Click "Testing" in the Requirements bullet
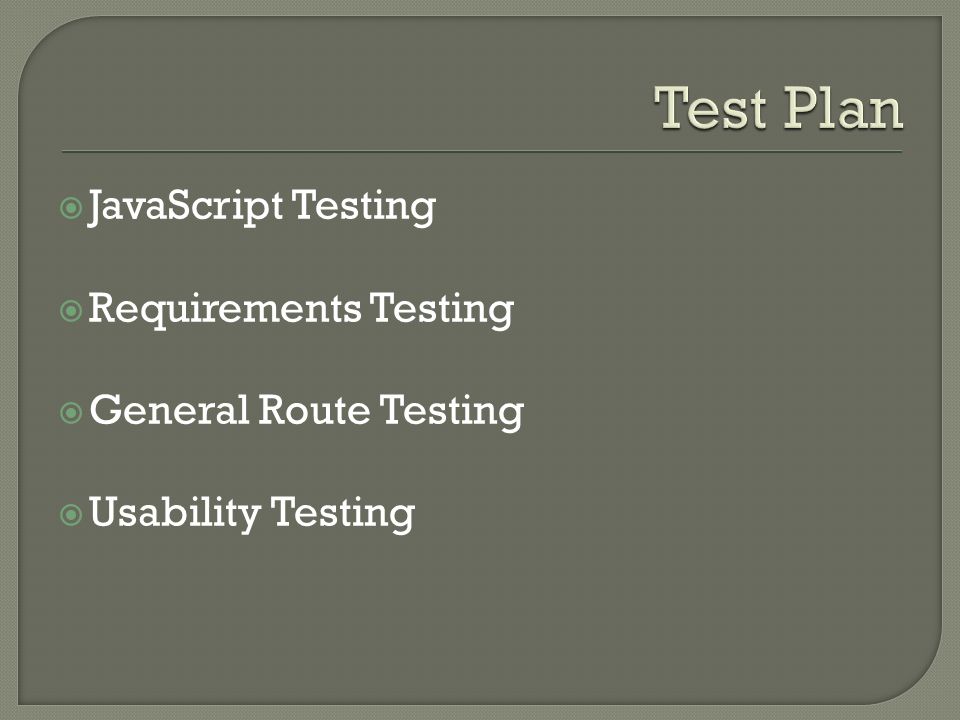 (x=441, y=310)
